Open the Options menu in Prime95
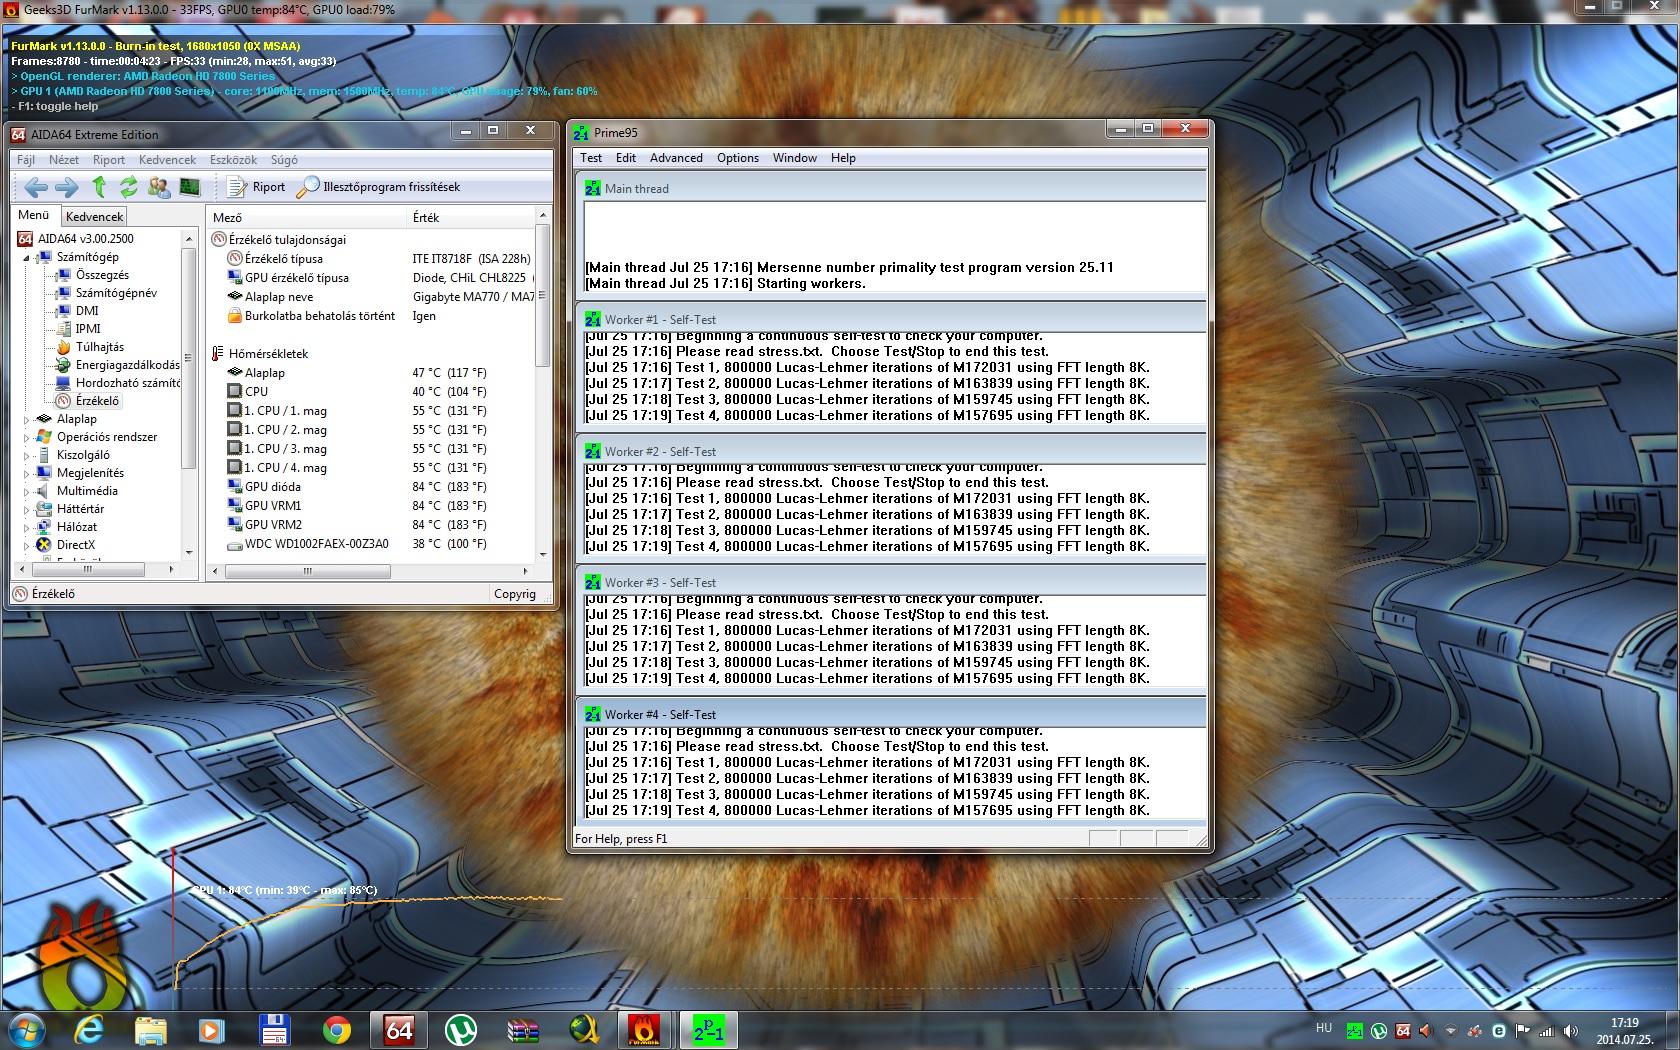This screenshot has height=1050, width=1680. (x=738, y=158)
